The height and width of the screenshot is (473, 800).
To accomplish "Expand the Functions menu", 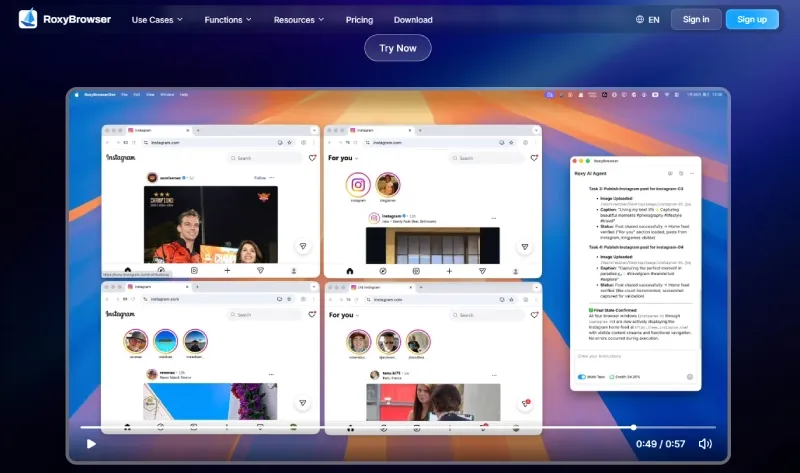I will 228,20.
